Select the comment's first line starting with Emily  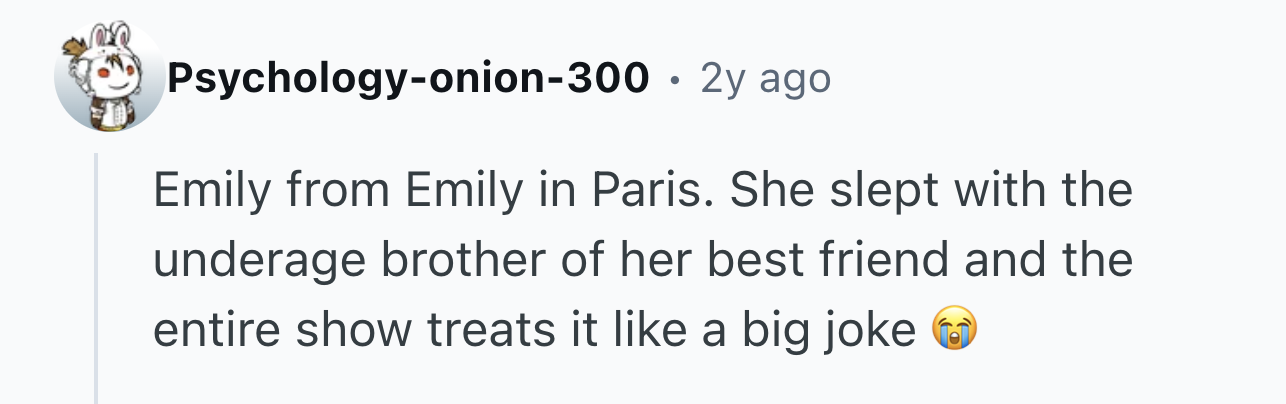click(643, 192)
